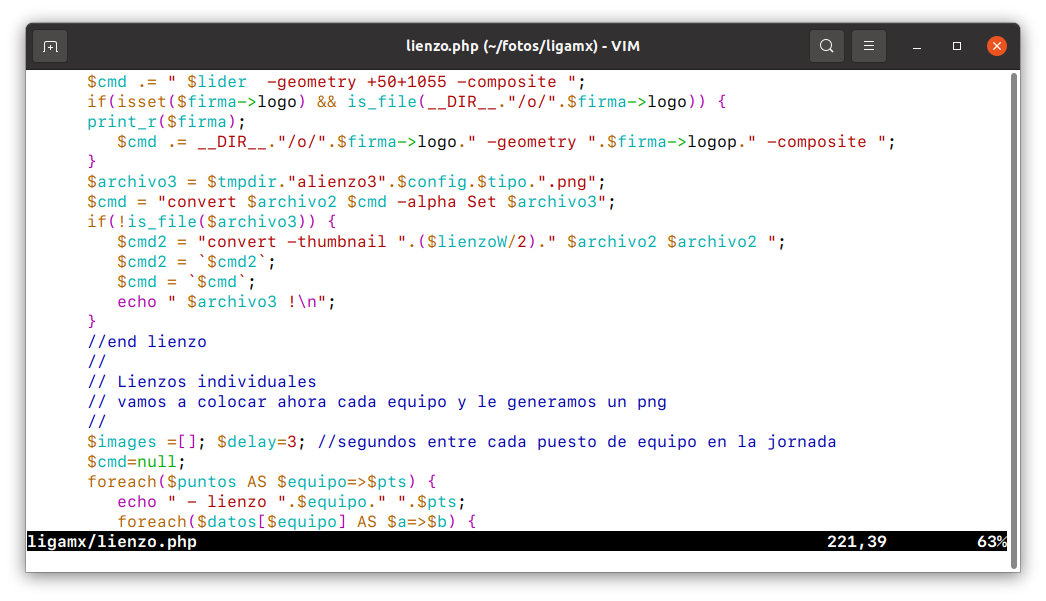The height and width of the screenshot is (601, 1046).
Task: Click '//segundos entre cada puesto' comment
Action: click(577, 442)
